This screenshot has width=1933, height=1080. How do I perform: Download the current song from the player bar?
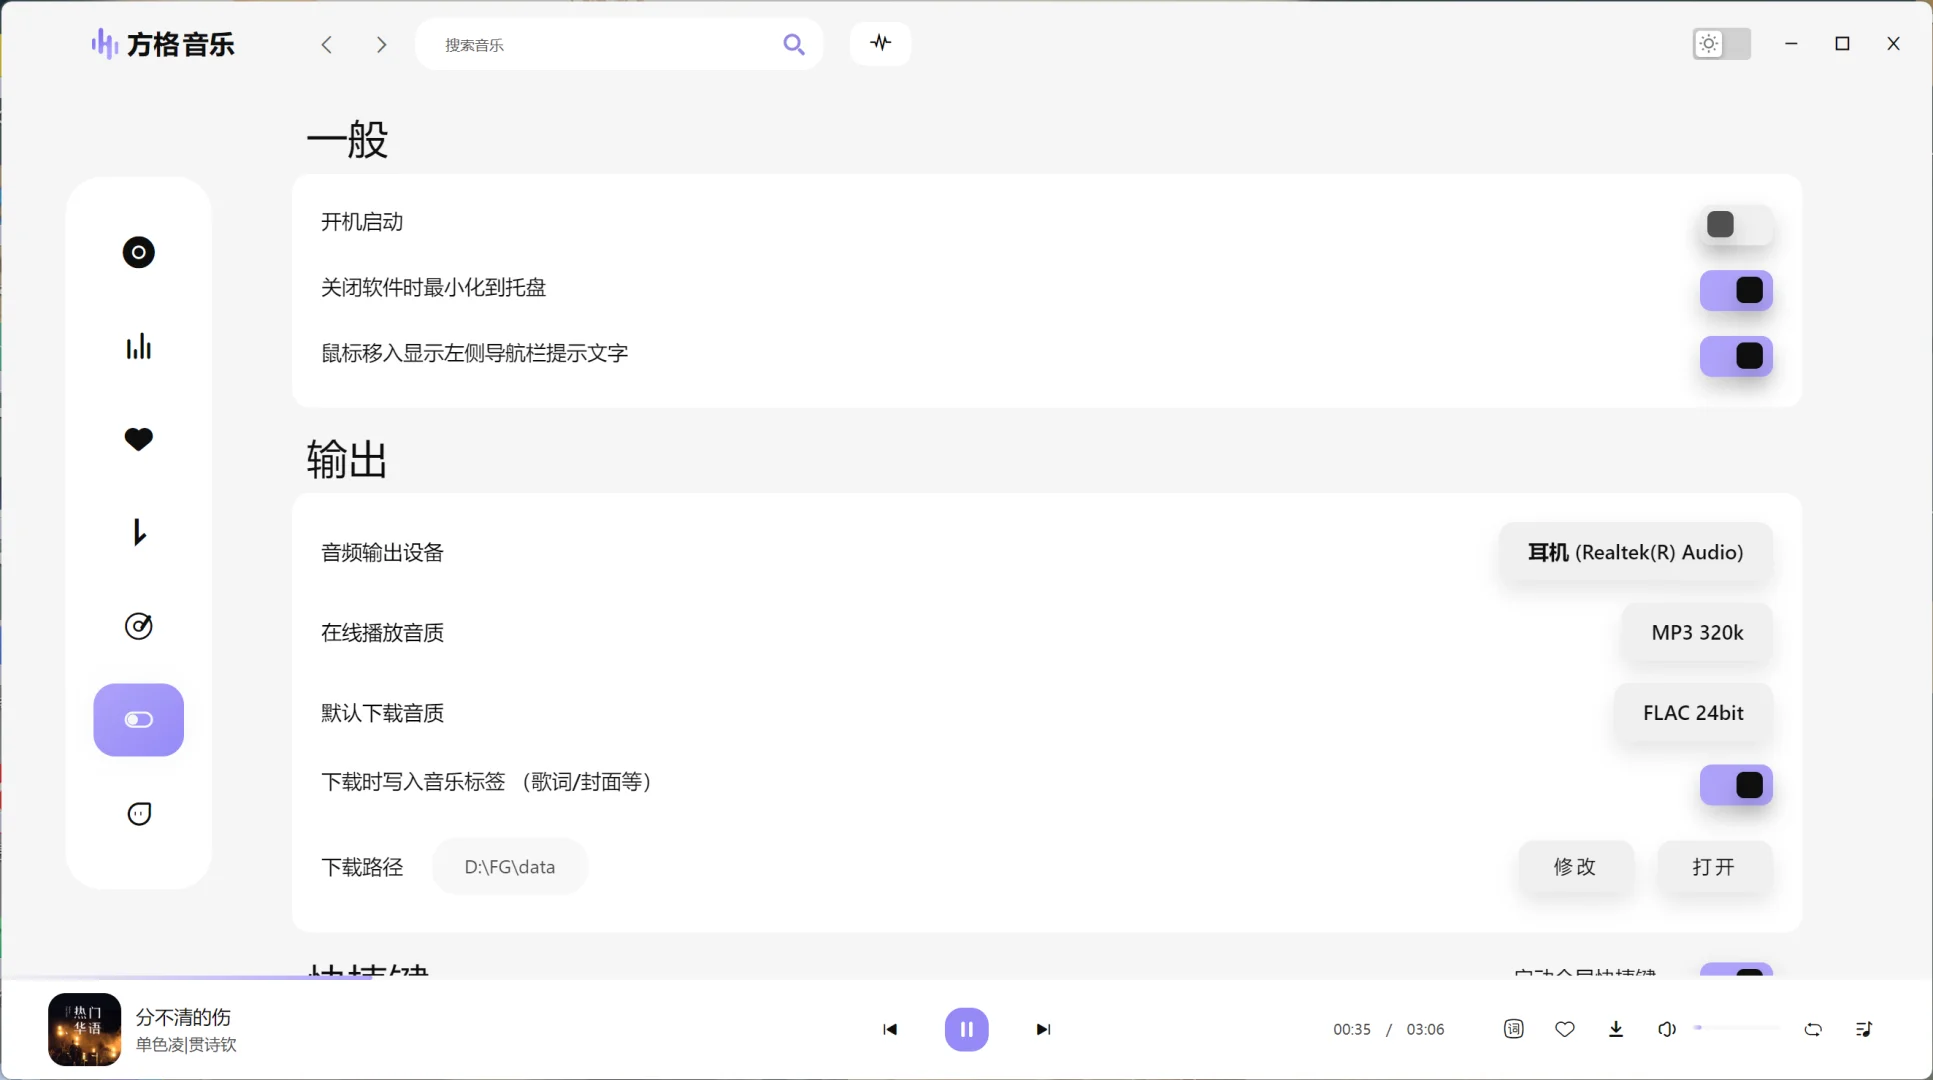(x=1616, y=1029)
